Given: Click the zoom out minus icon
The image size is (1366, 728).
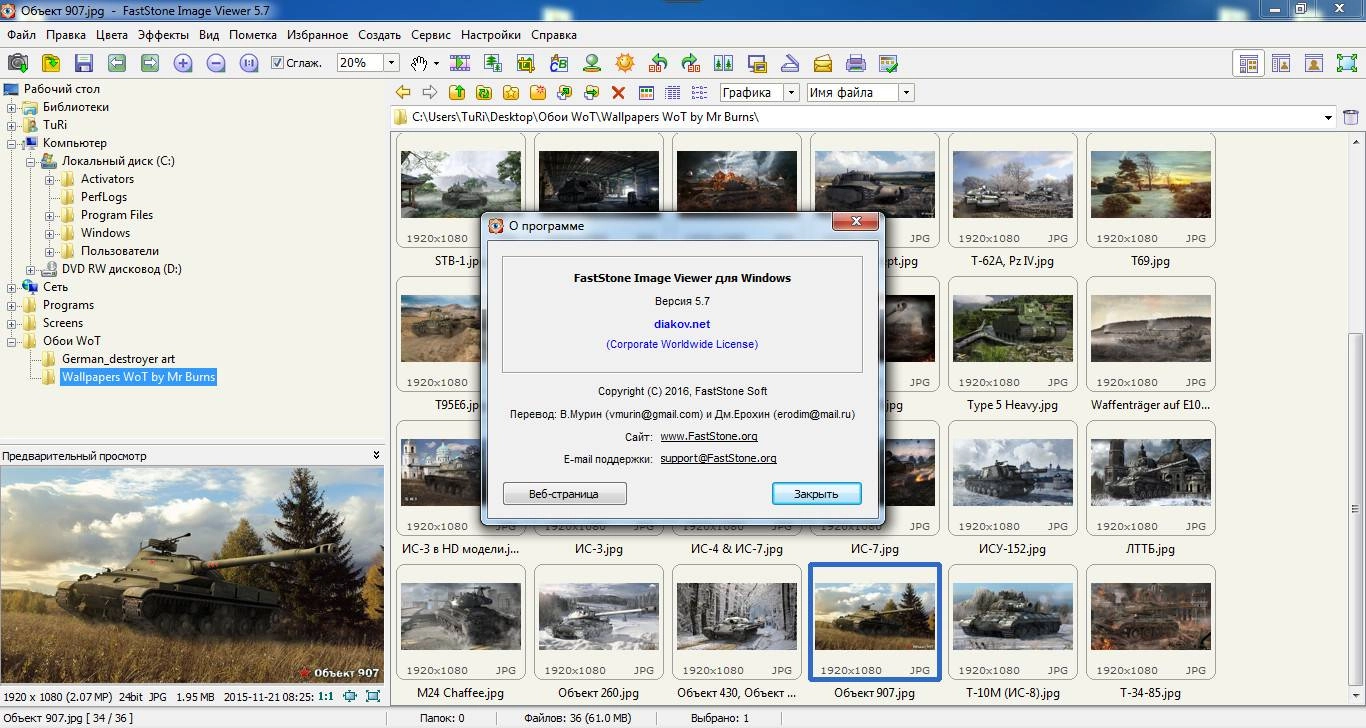Looking at the screenshot, I should click(216, 63).
